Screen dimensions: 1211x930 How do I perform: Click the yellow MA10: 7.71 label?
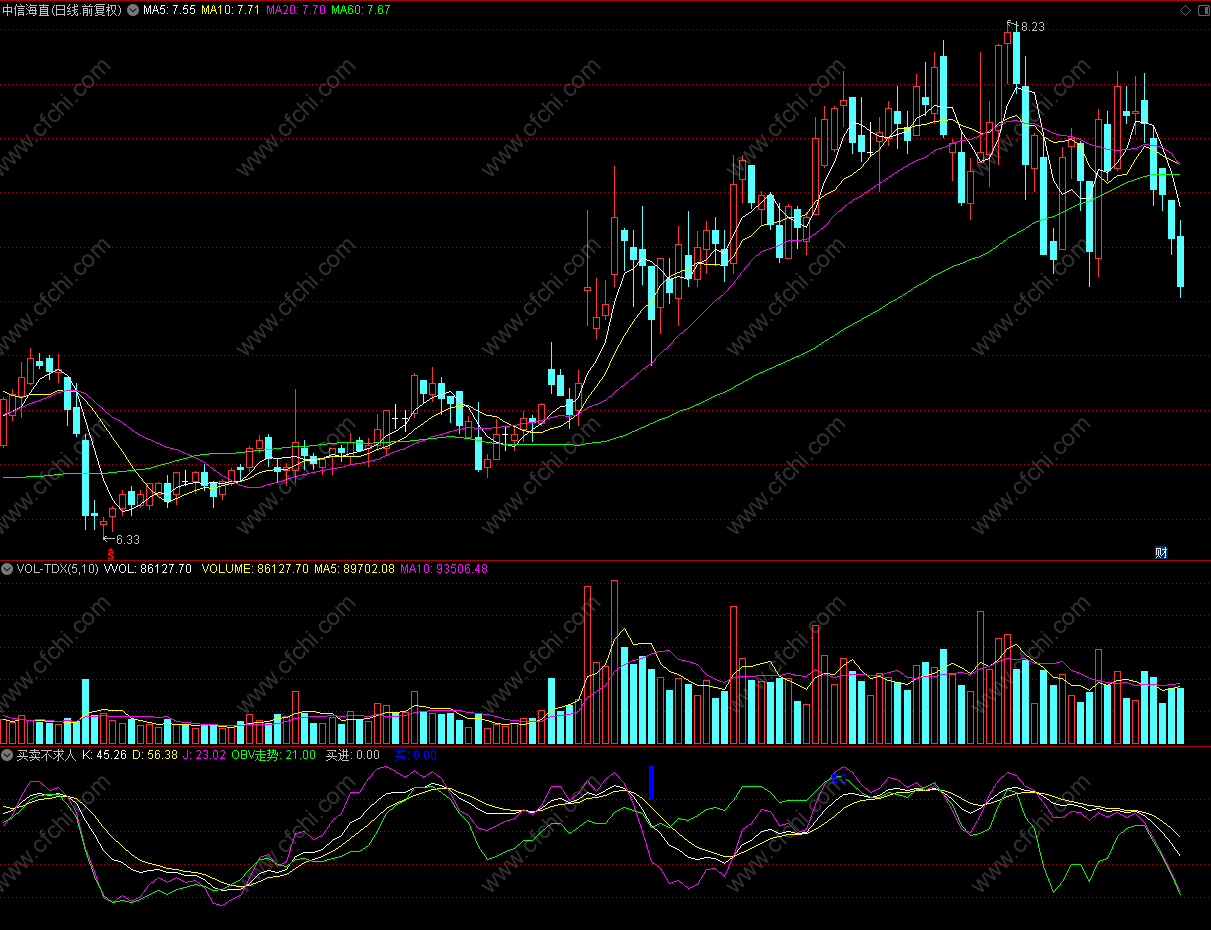(x=232, y=10)
